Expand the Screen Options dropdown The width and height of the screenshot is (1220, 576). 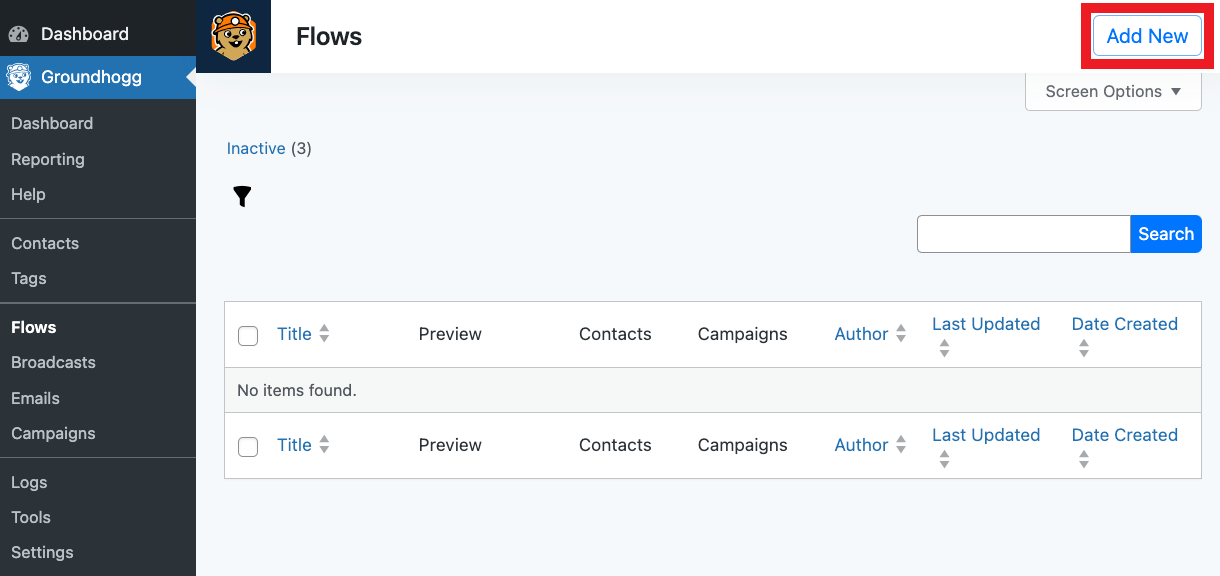(x=1113, y=91)
